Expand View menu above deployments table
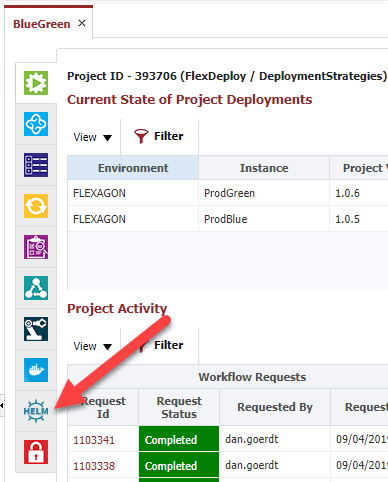The image size is (388, 482). tap(92, 137)
